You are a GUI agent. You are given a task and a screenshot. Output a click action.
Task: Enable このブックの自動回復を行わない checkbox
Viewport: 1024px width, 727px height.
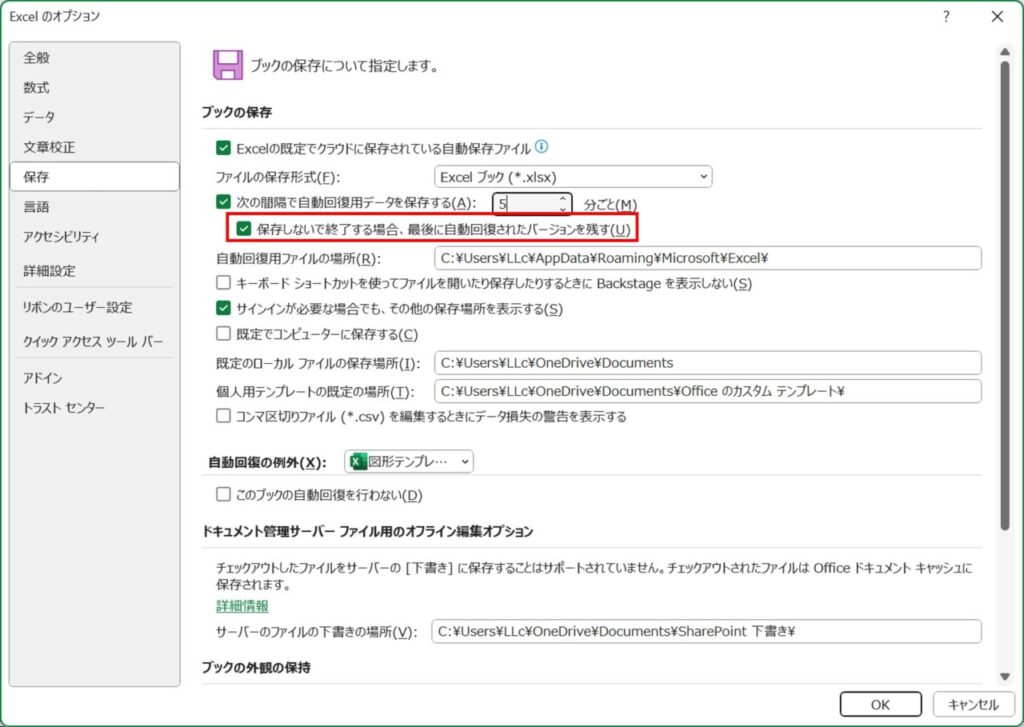[223, 494]
